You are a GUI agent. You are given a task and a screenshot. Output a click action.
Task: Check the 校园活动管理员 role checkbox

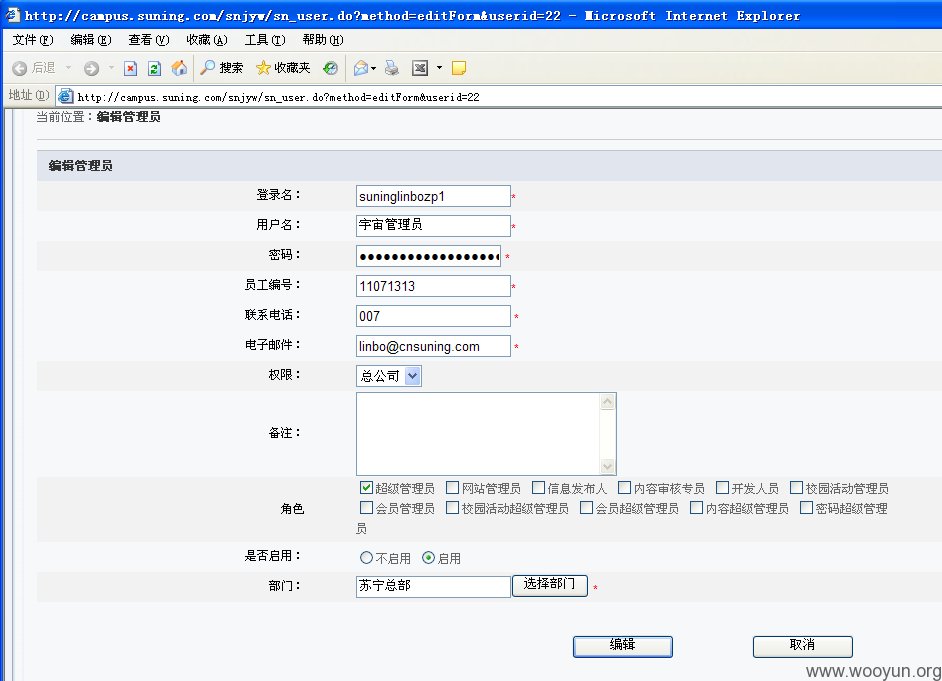[x=796, y=488]
